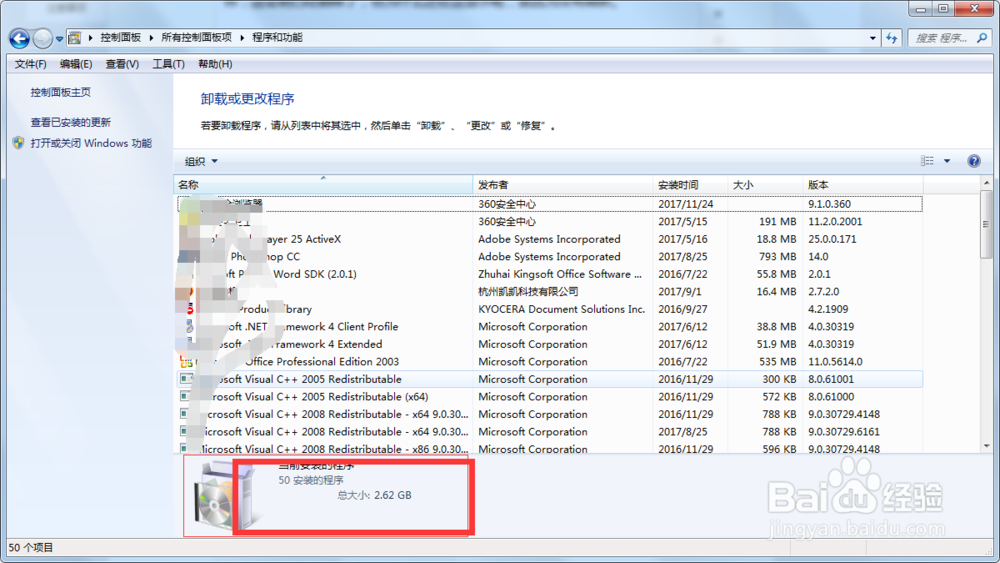
Task: Click the Back navigation arrow
Action: point(19,39)
